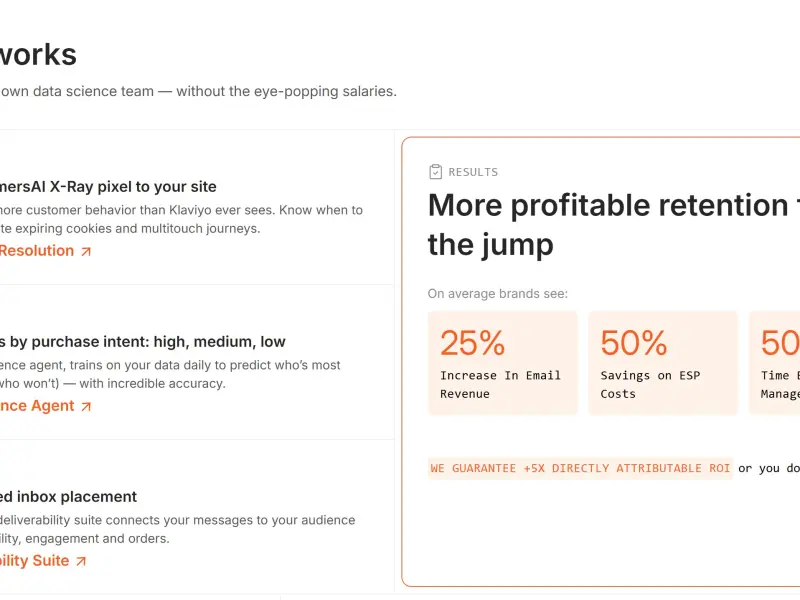The width and height of the screenshot is (800, 600).
Task: Open the Suite link in orange
Action: point(34,561)
